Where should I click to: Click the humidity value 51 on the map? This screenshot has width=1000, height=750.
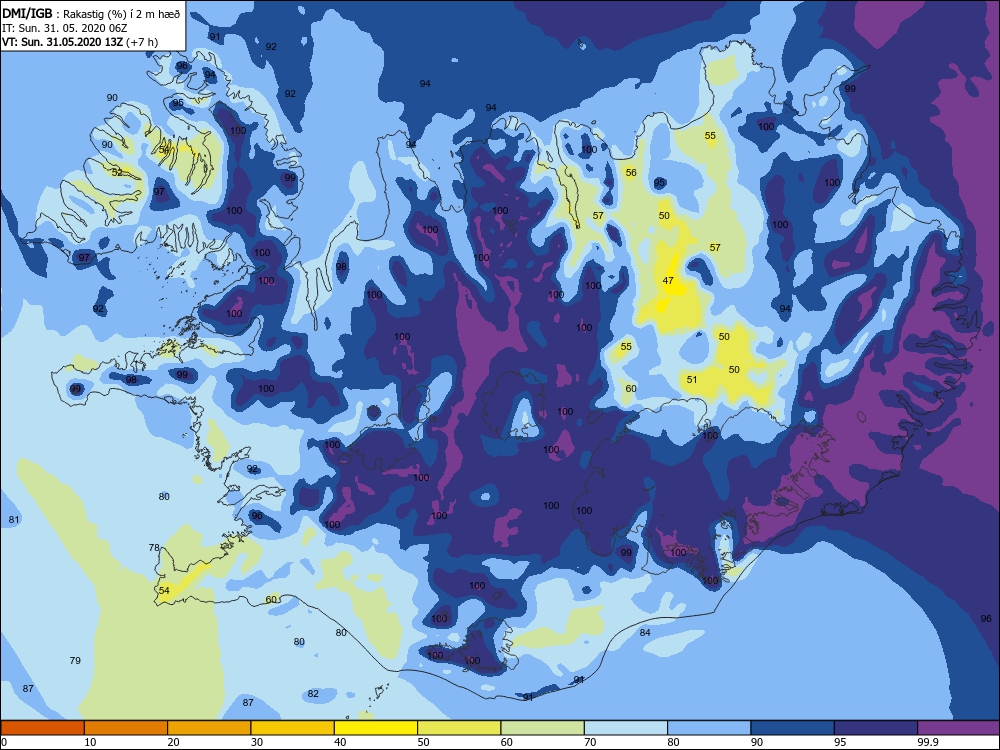692,379
